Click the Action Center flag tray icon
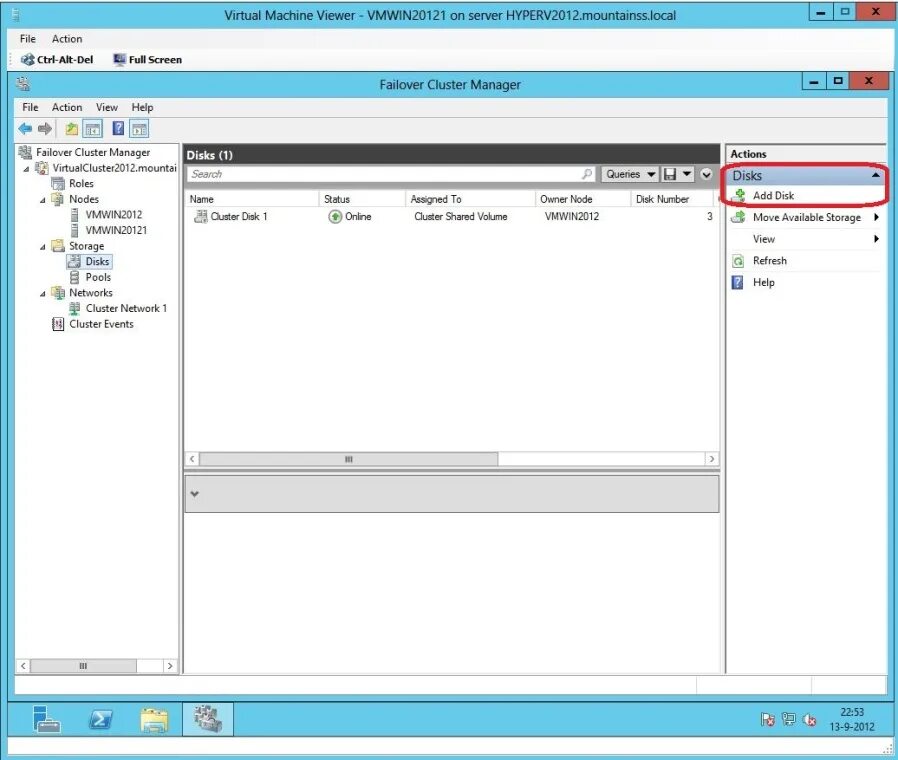898x760 pixels. (x=767, y=719)
